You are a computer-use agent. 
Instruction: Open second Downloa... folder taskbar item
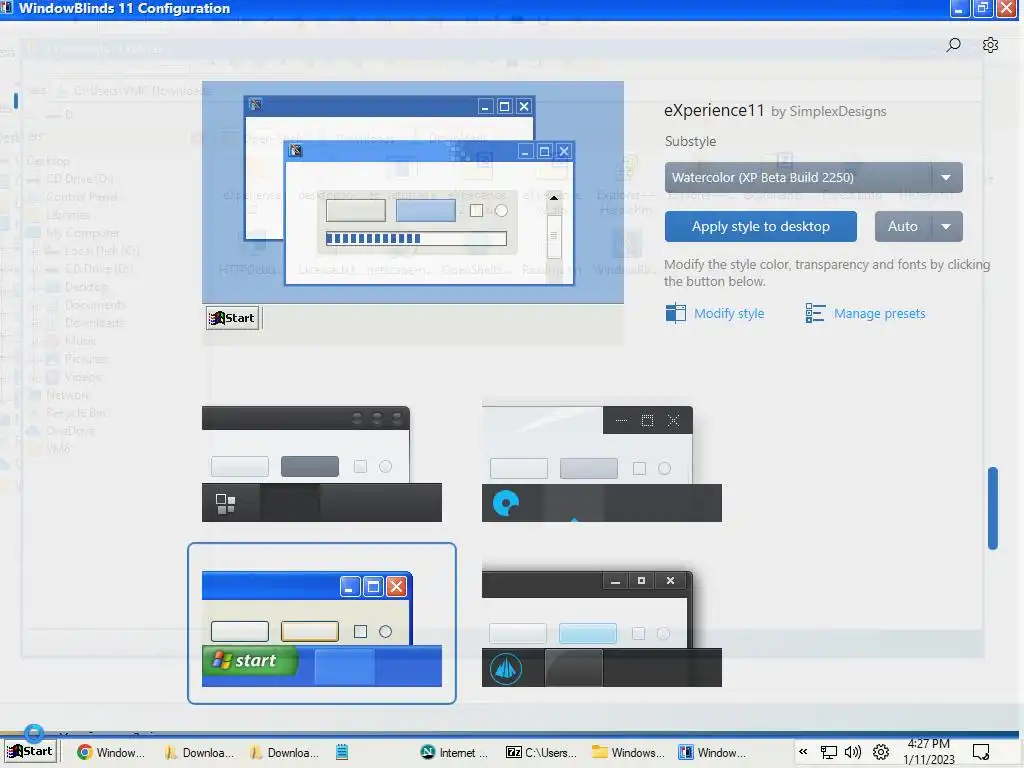pyautogui.click(x=284, y=753)
